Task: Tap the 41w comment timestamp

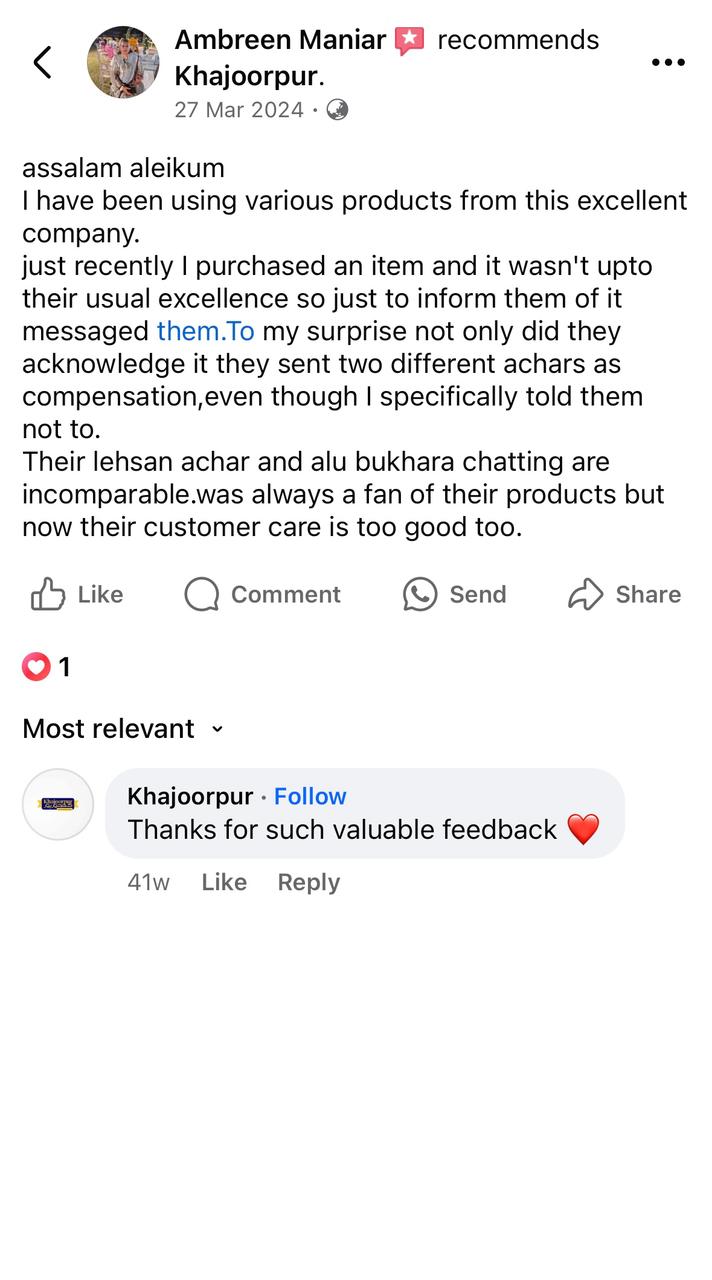Action: coord(148,882)
